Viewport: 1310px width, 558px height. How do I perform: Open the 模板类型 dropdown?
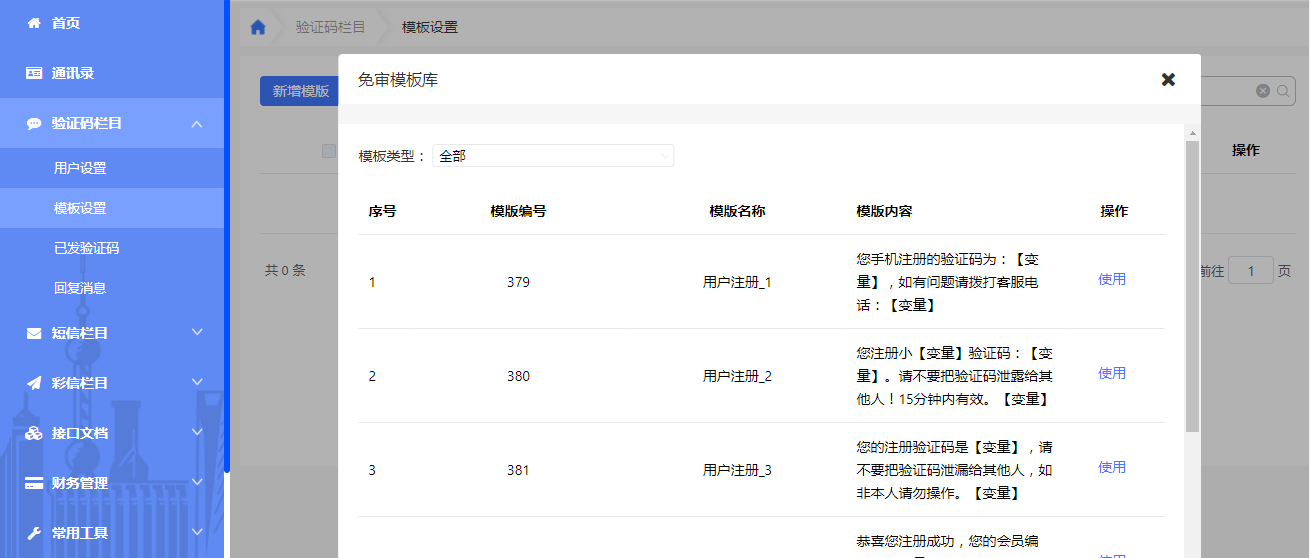pyautogui.click(x=553, y=156)
